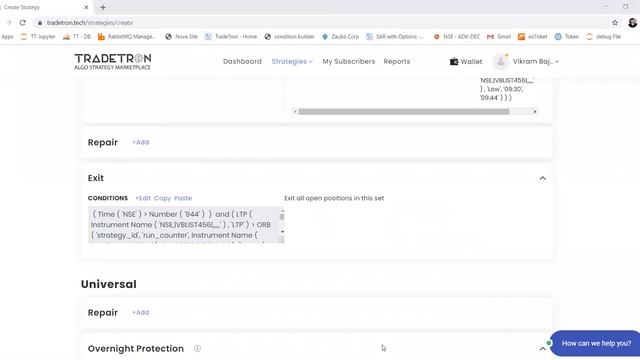Open condition builder bookmark
Image resolution: width=640 pixels, height=360 pixels.
click(289, 37)
